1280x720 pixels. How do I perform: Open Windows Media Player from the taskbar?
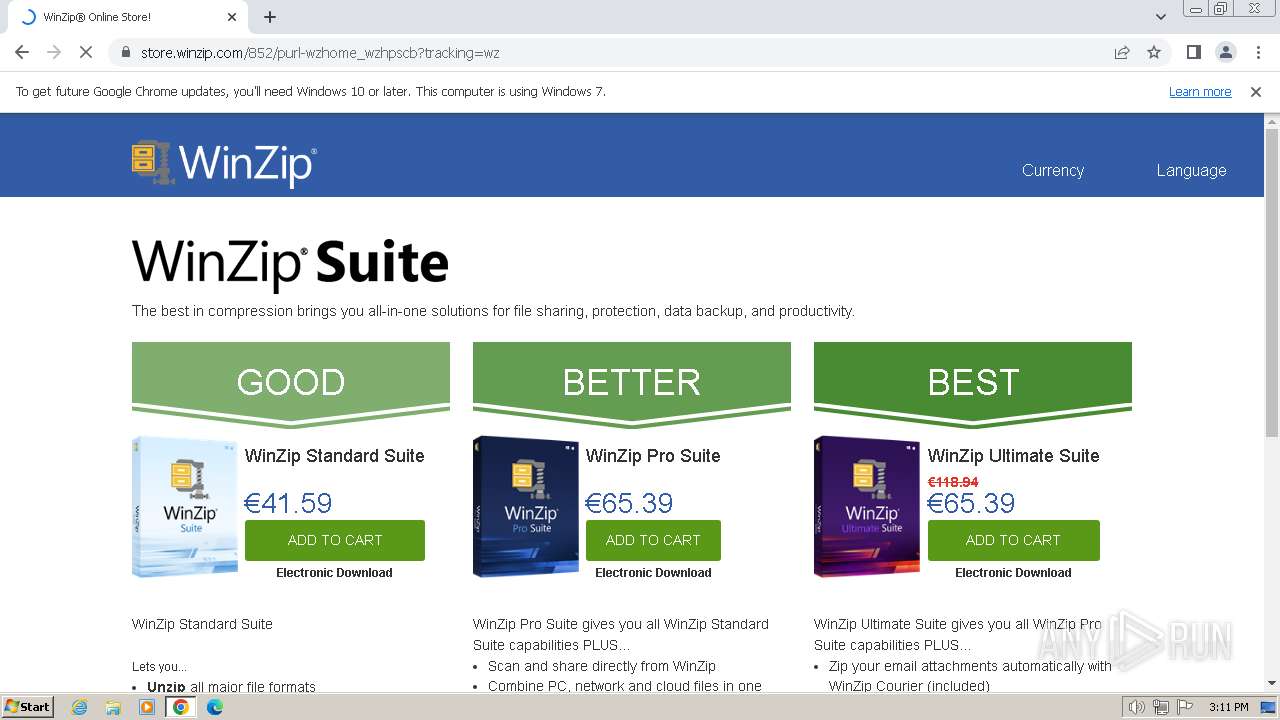[147, 707]
